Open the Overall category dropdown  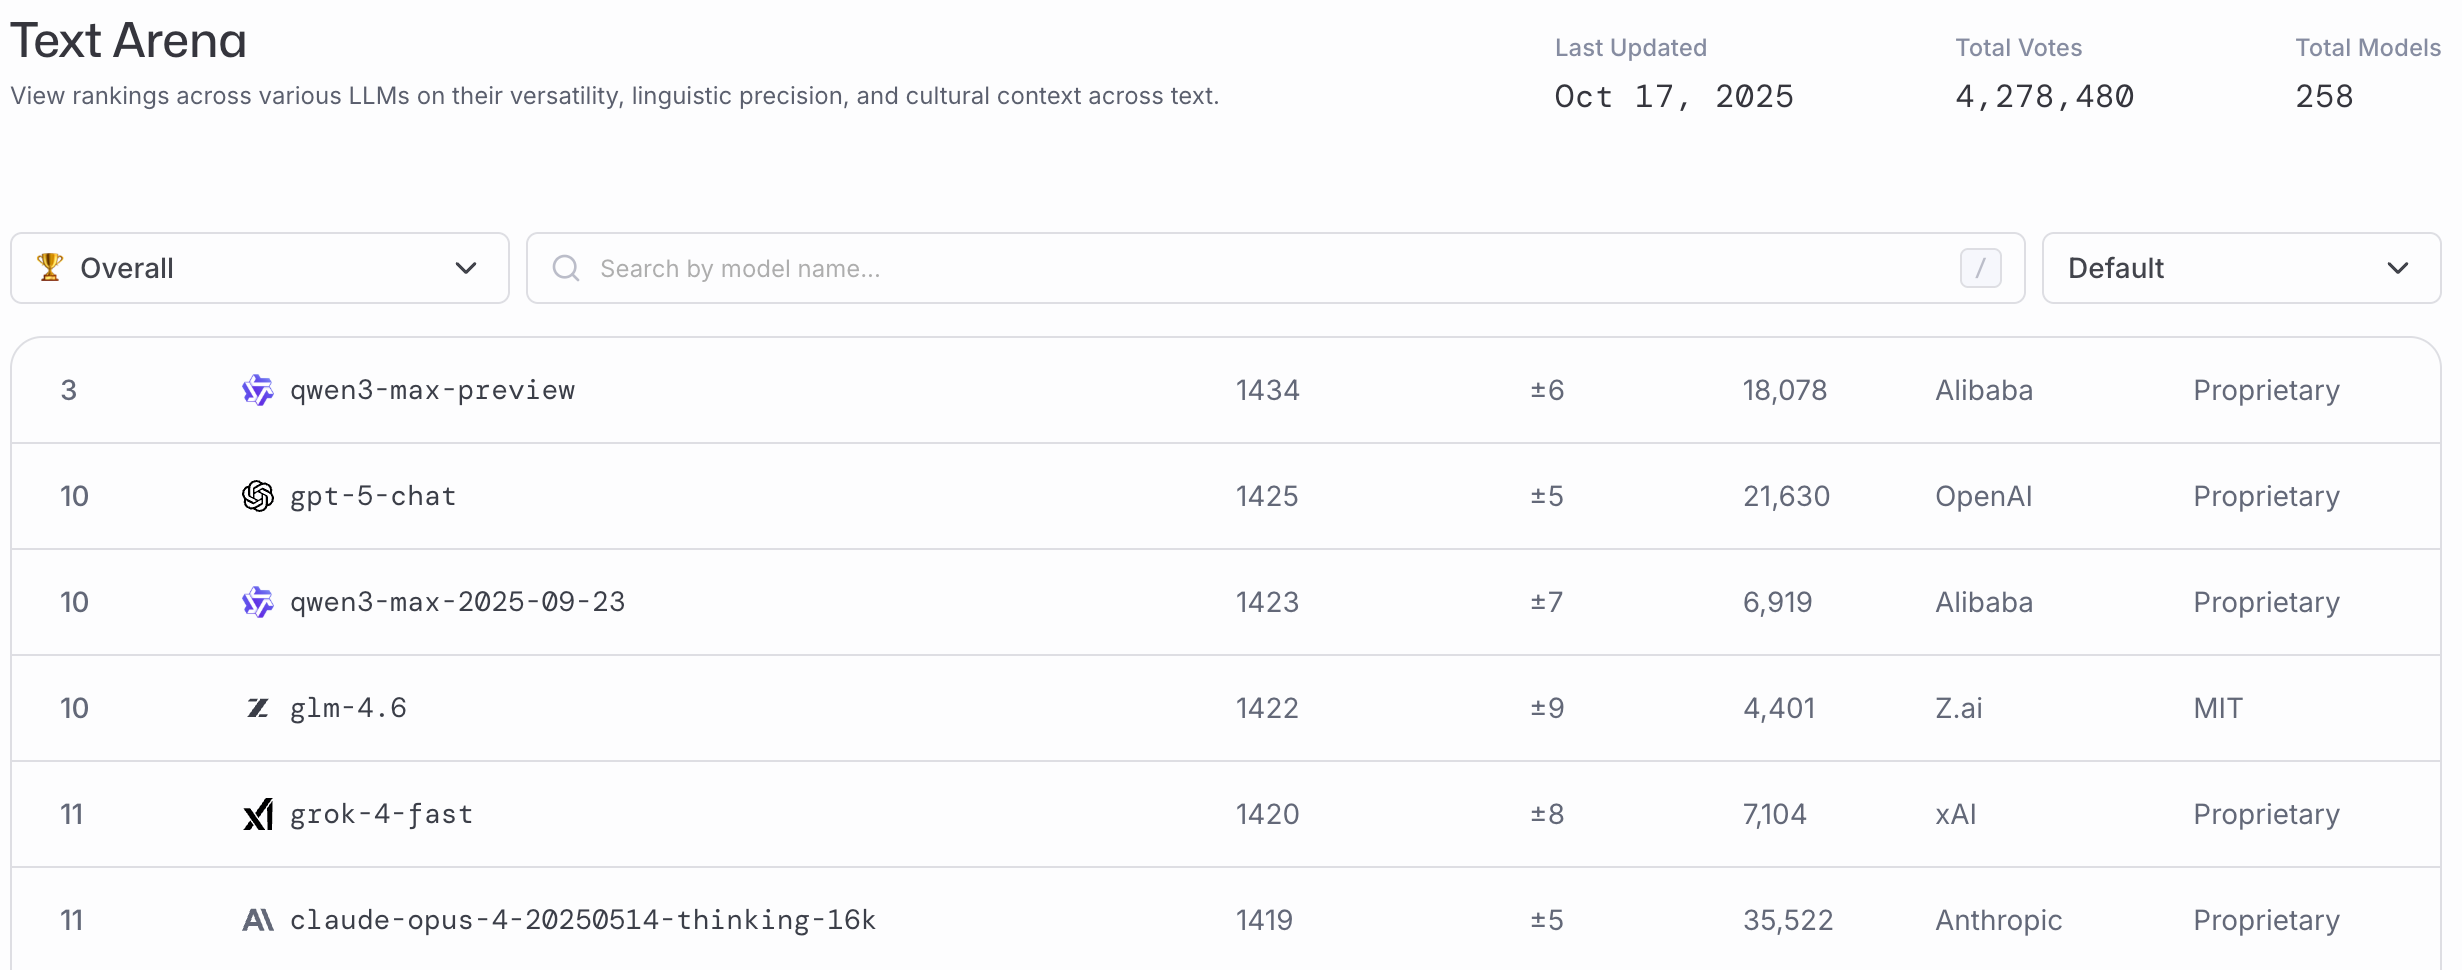point(260,268)
